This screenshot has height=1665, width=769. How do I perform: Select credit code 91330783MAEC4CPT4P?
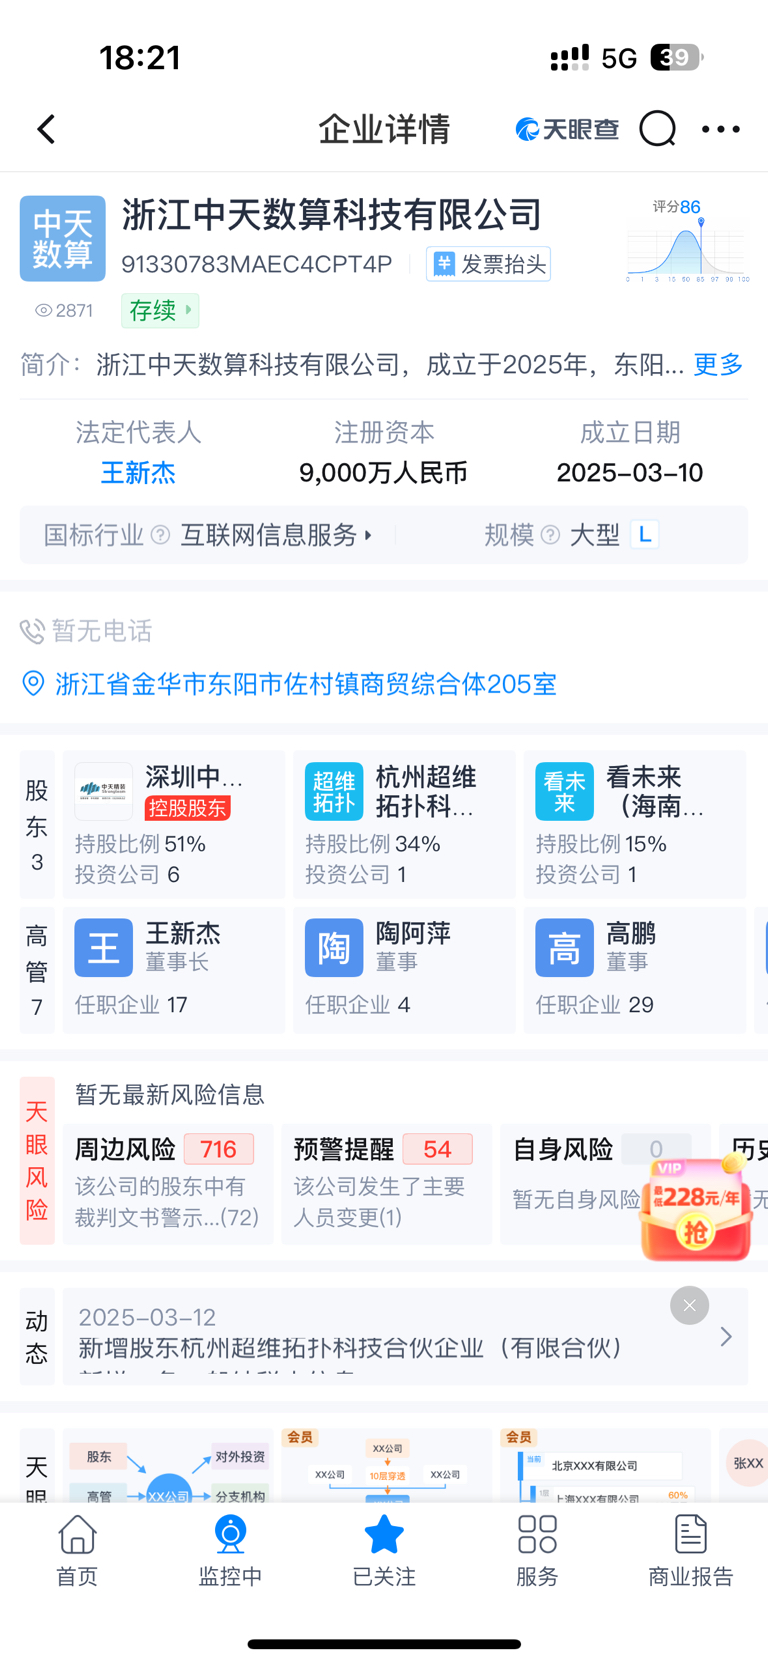[x=257, y=264]
